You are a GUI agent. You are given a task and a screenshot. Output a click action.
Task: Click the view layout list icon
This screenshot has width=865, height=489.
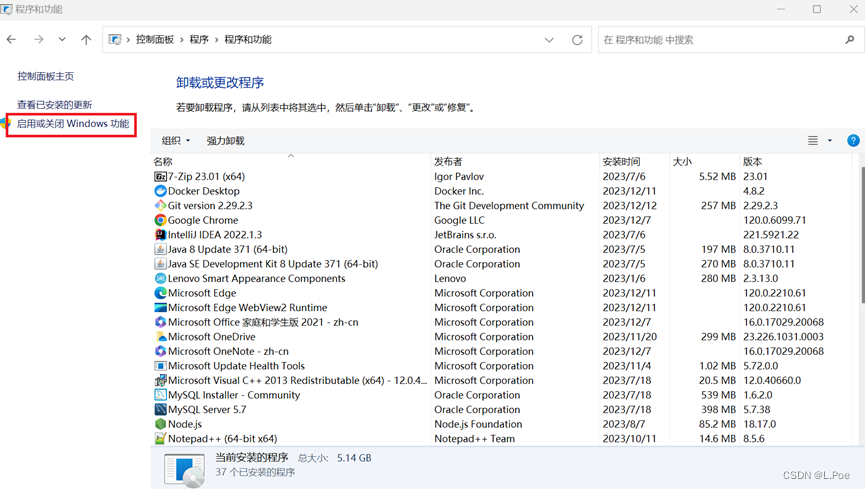(813, 141)
